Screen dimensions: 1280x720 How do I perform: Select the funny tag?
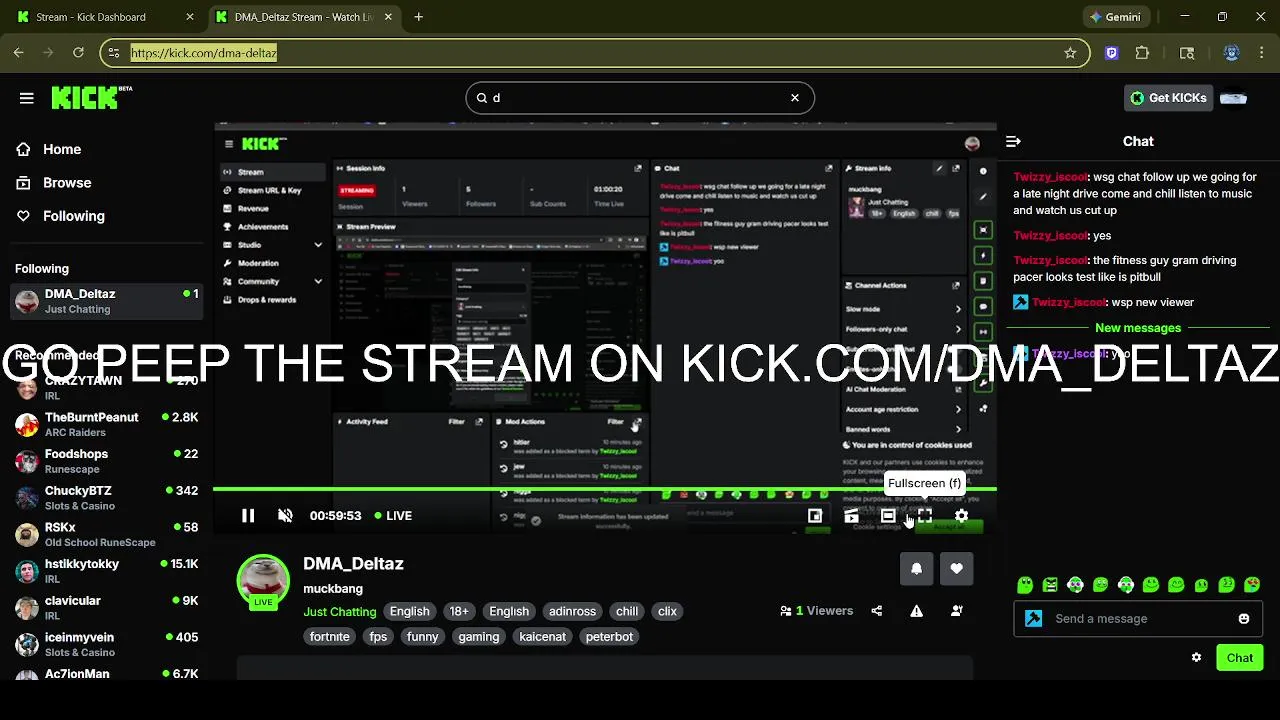tap(422, 636)
